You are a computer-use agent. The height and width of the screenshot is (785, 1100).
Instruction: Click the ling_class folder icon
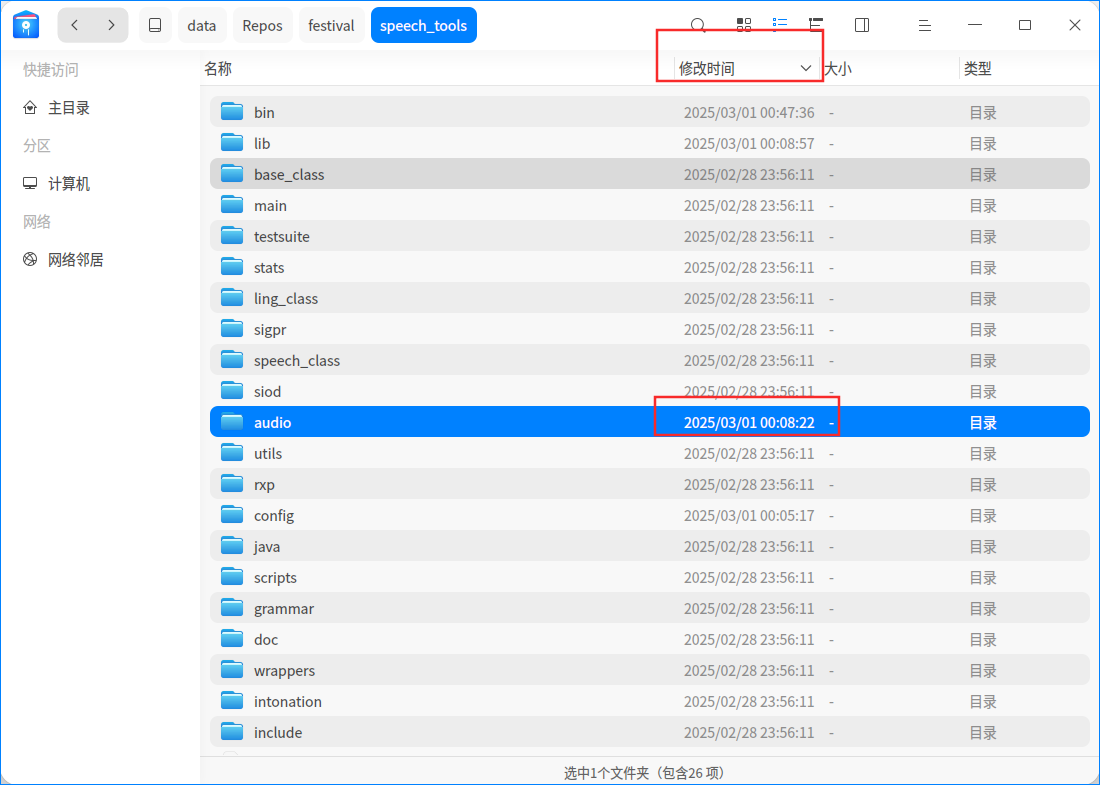pyautogui.click(x=232, y=297)
